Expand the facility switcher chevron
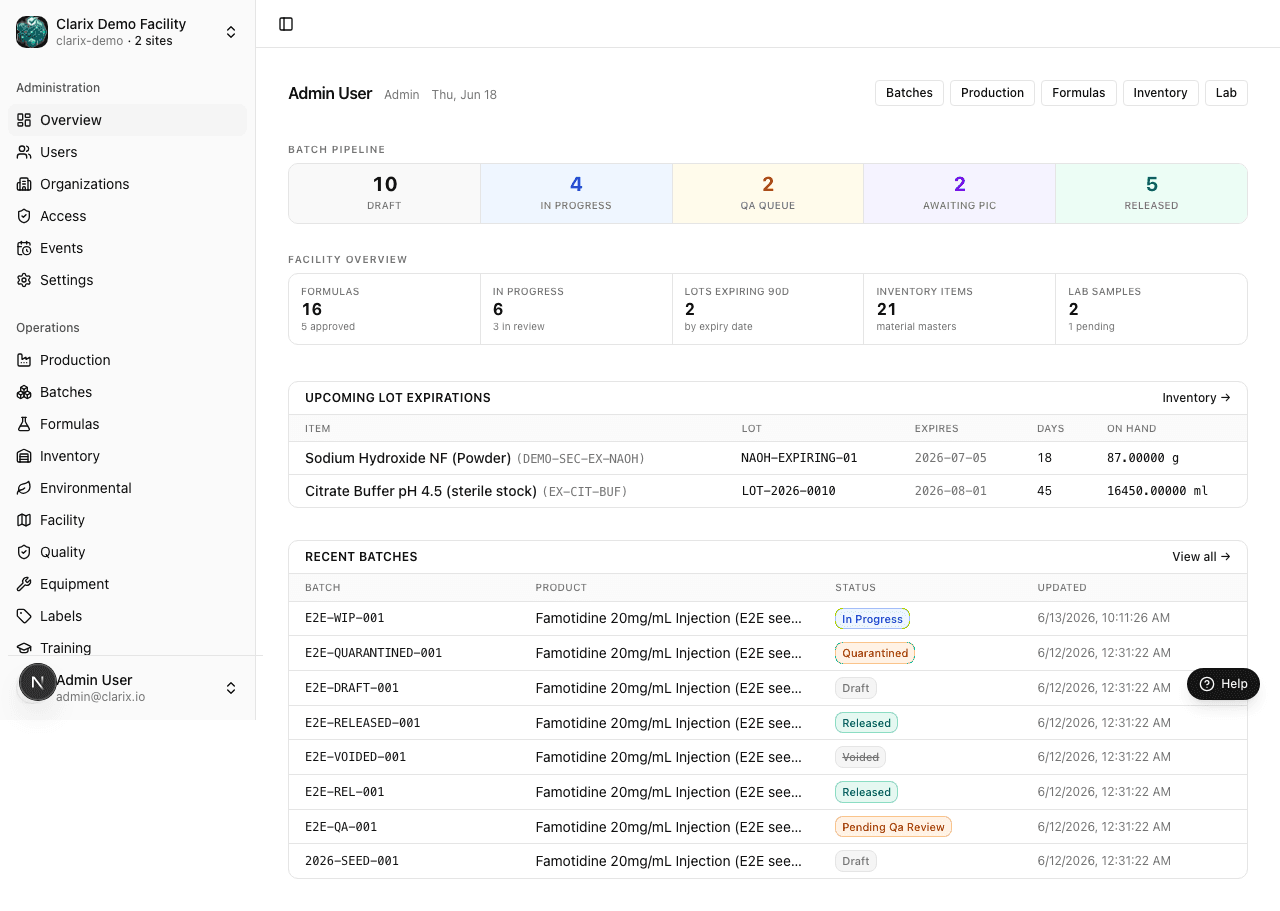Image resolution: width=1280 pixels, height=911 pixels. (x=231, y=32)
